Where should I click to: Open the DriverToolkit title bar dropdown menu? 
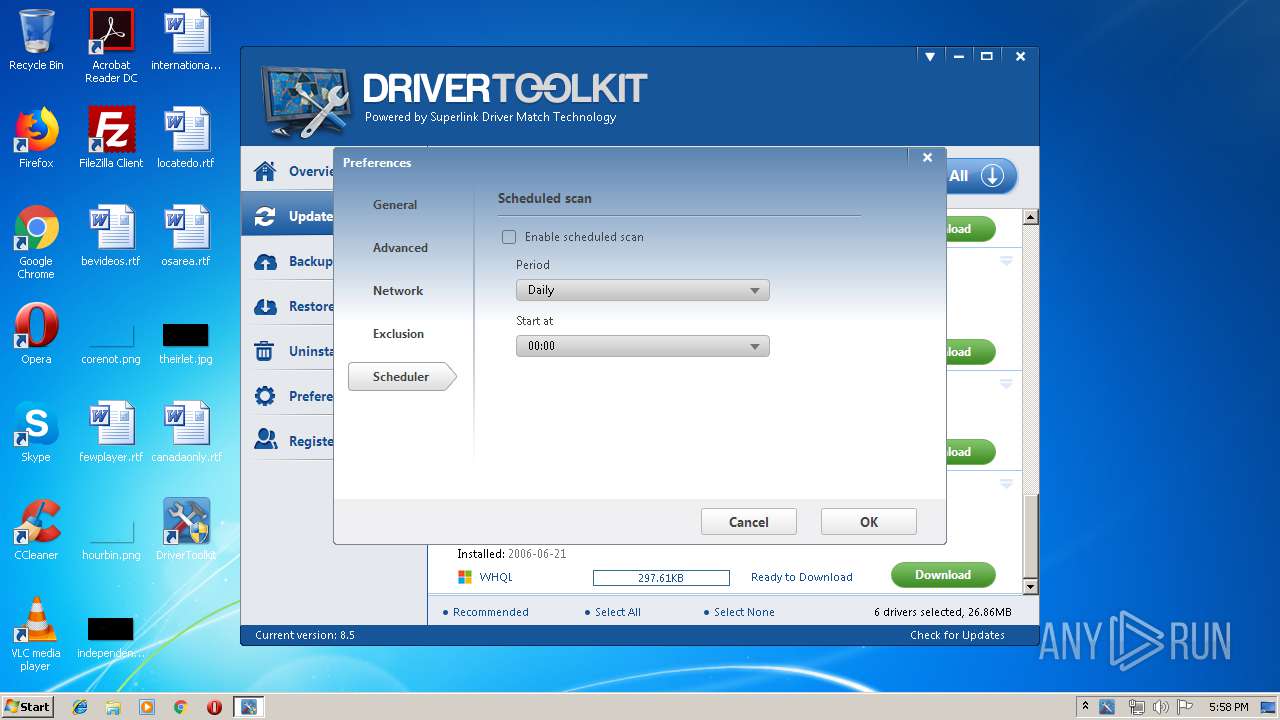(x=930, y=57)
